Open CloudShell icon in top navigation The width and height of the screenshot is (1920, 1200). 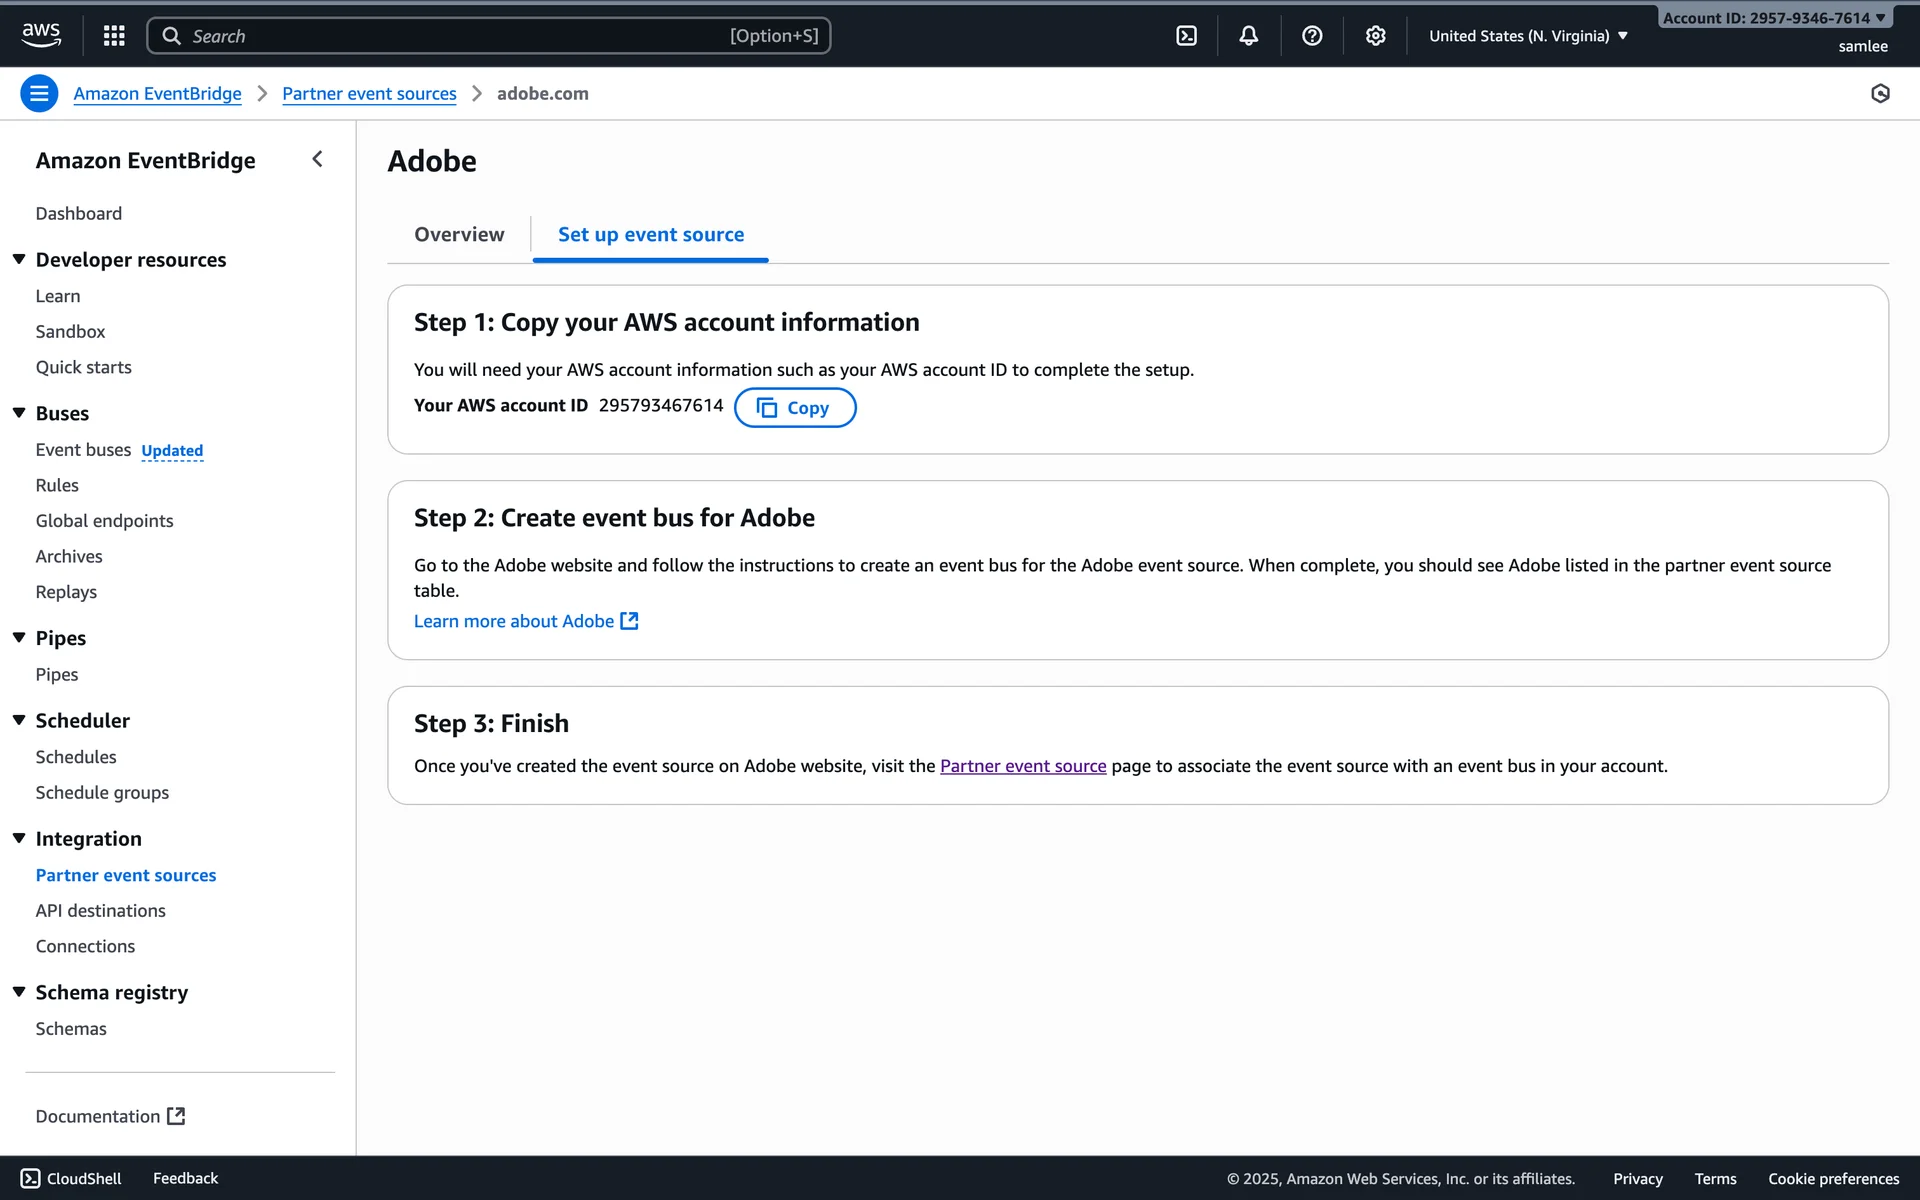pyautogui.click(x=1186, y=36)
